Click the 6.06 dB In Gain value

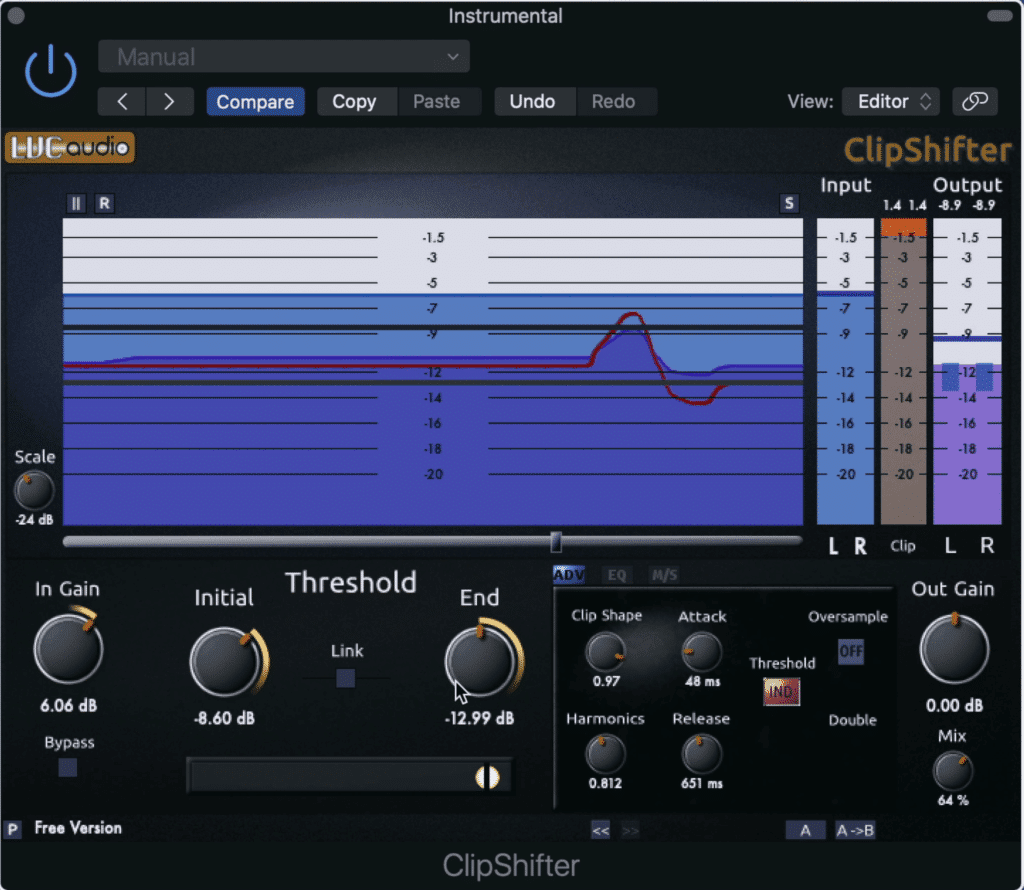pyautogui.click(x=68, y=706)
